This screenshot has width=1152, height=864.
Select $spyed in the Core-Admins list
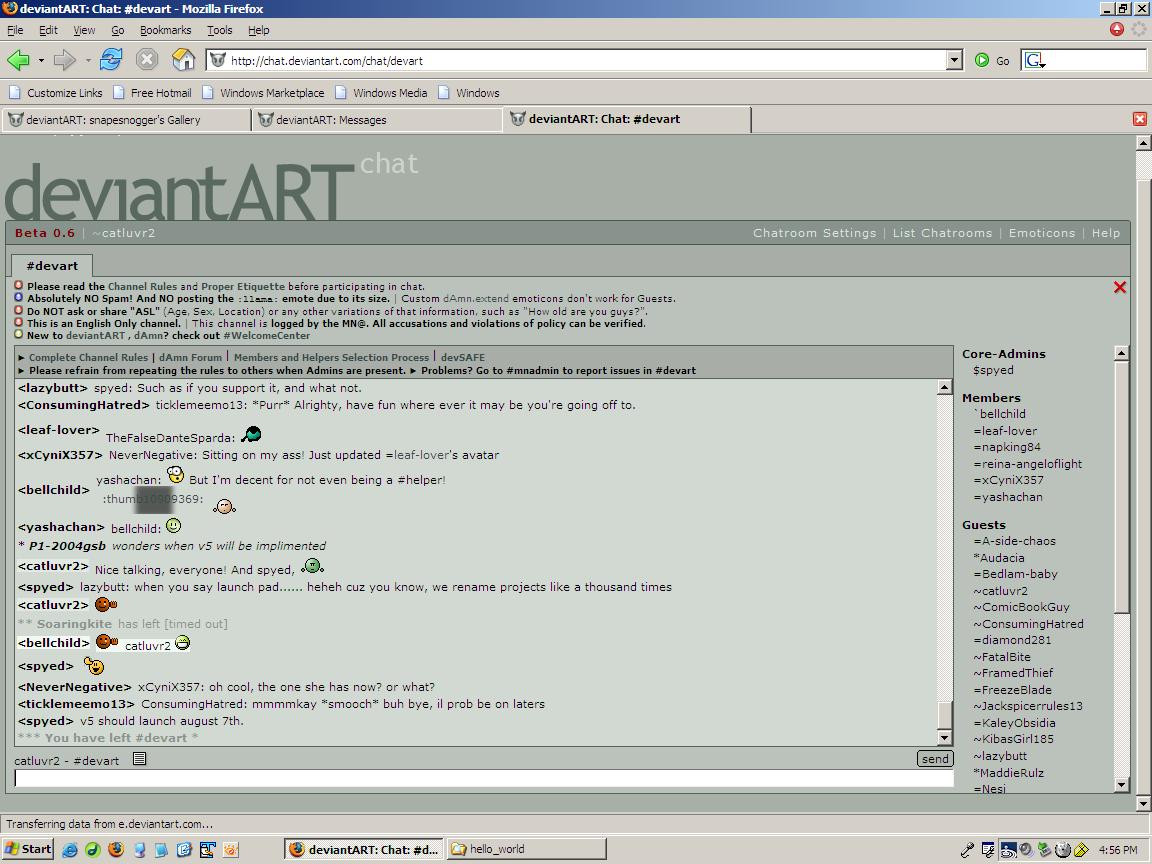993,370
